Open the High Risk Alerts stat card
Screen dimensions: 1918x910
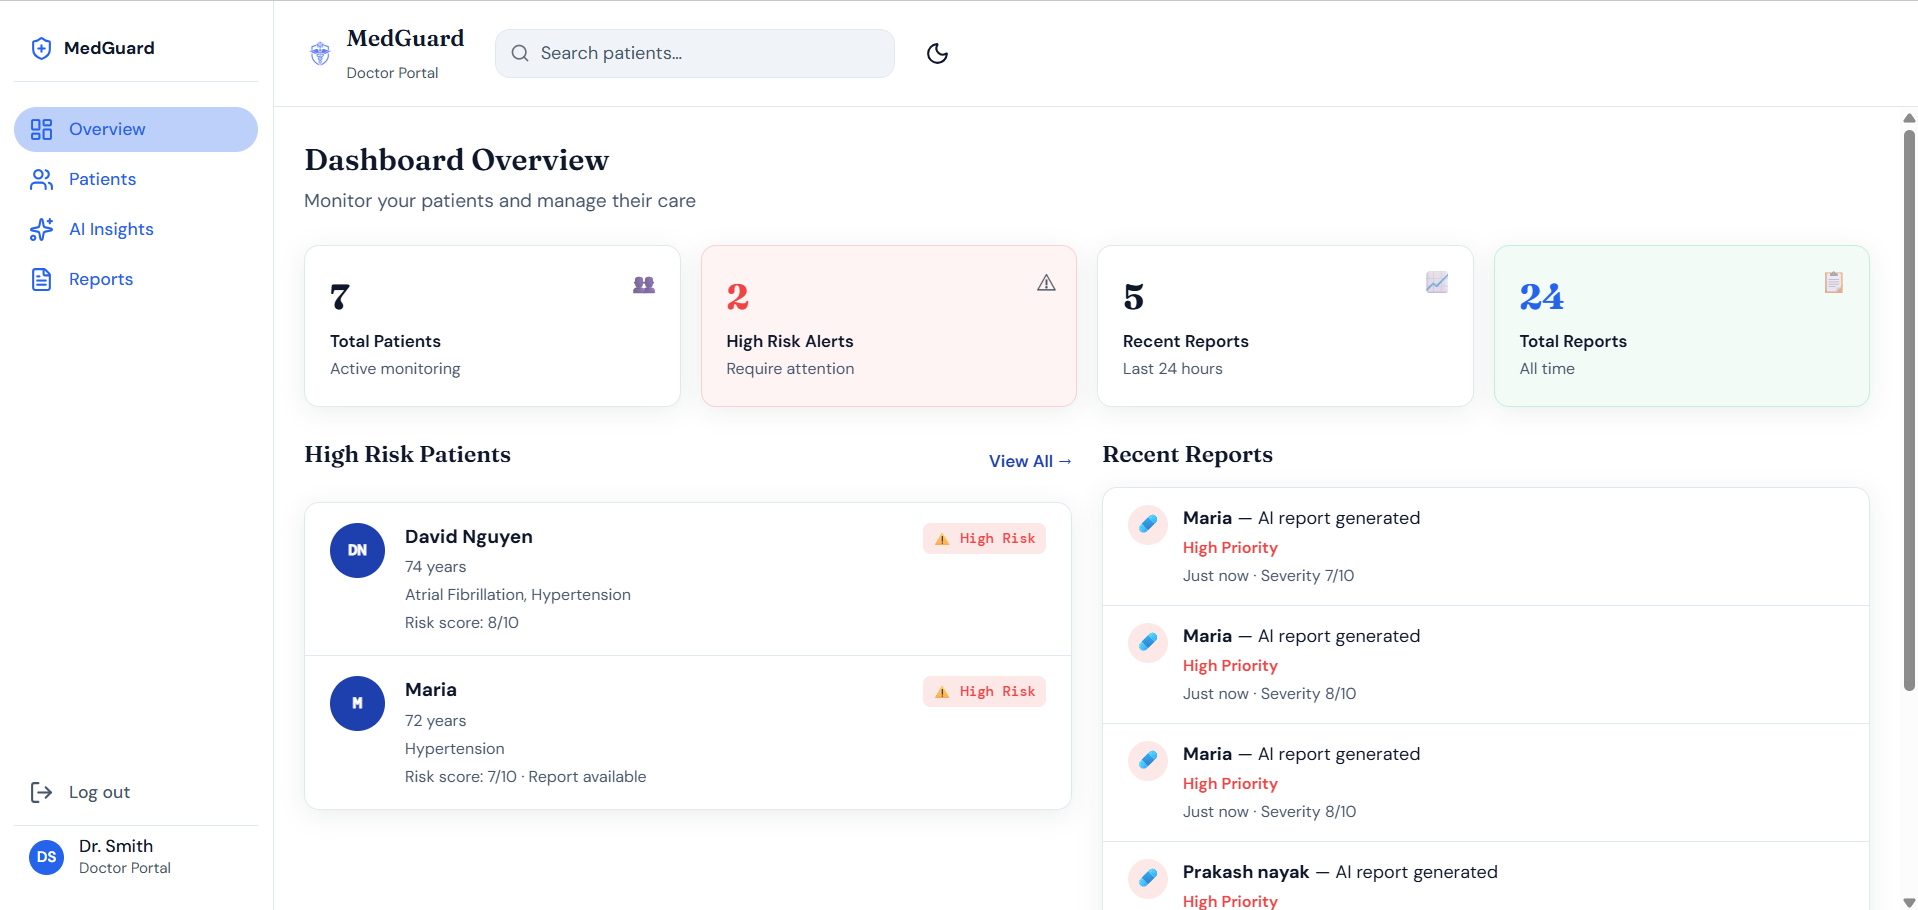click(889, 326)
